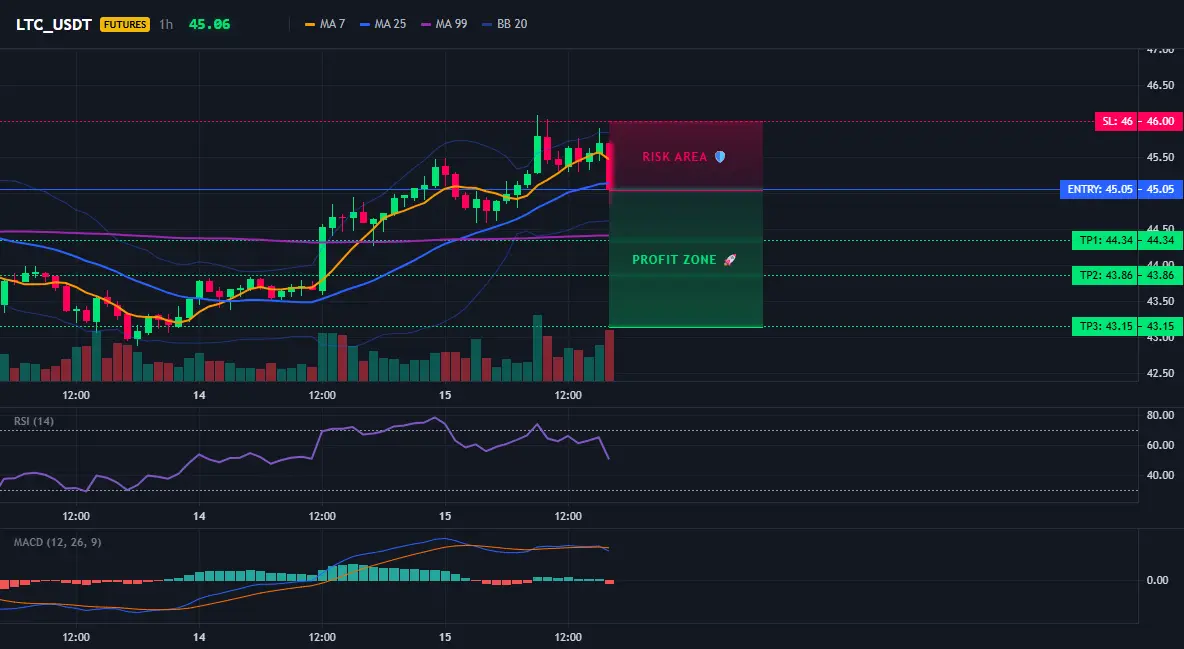Click the 44.34 price tag on axis
This screenshot has width=1184, height=649.
point(1161,241)
